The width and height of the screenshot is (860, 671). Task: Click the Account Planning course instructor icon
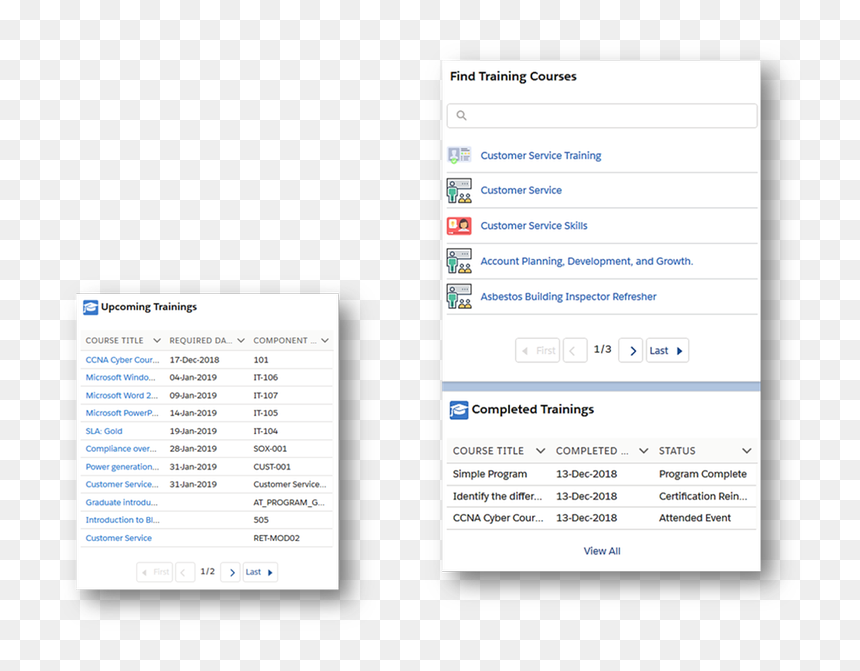(459, 261)
